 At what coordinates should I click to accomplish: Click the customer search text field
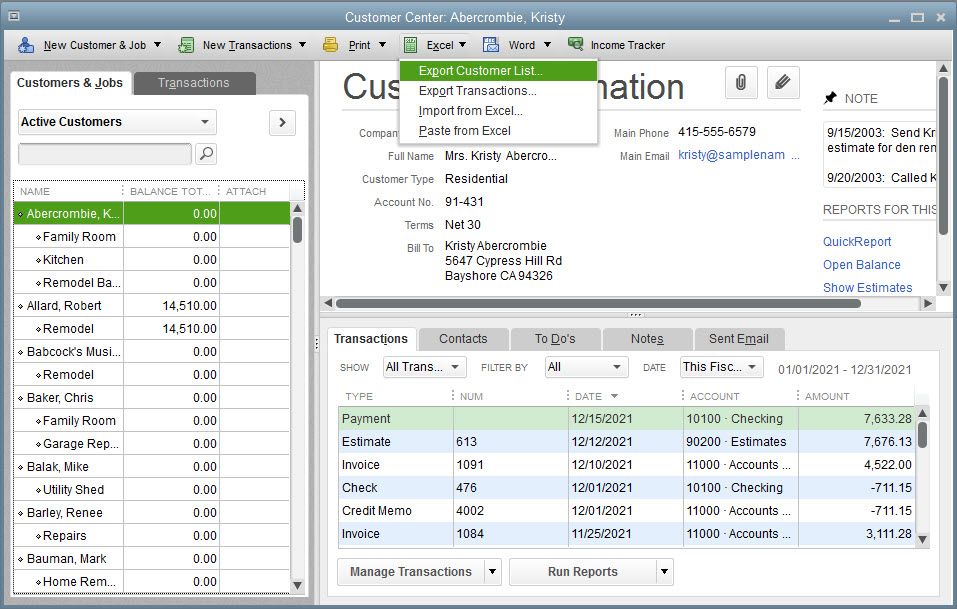click(x=105, y=154)
